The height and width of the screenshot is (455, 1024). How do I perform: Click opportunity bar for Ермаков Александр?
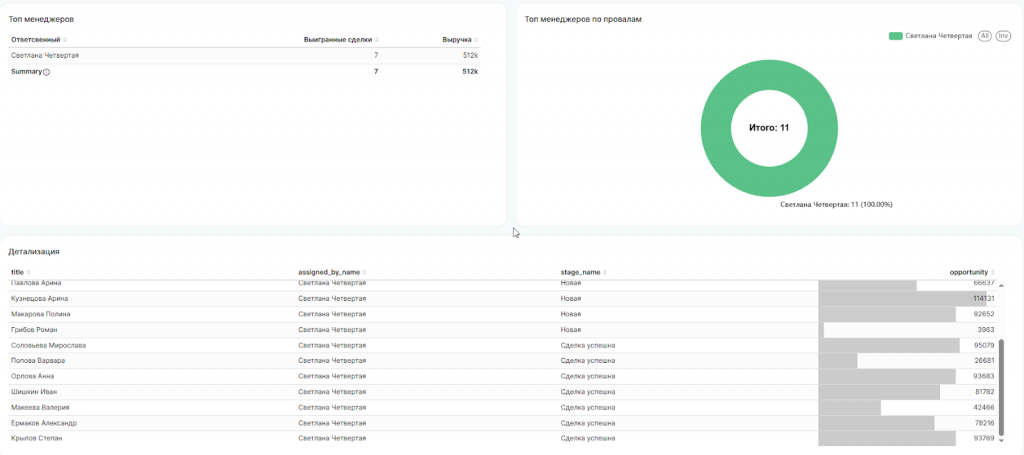coord(875,423)
